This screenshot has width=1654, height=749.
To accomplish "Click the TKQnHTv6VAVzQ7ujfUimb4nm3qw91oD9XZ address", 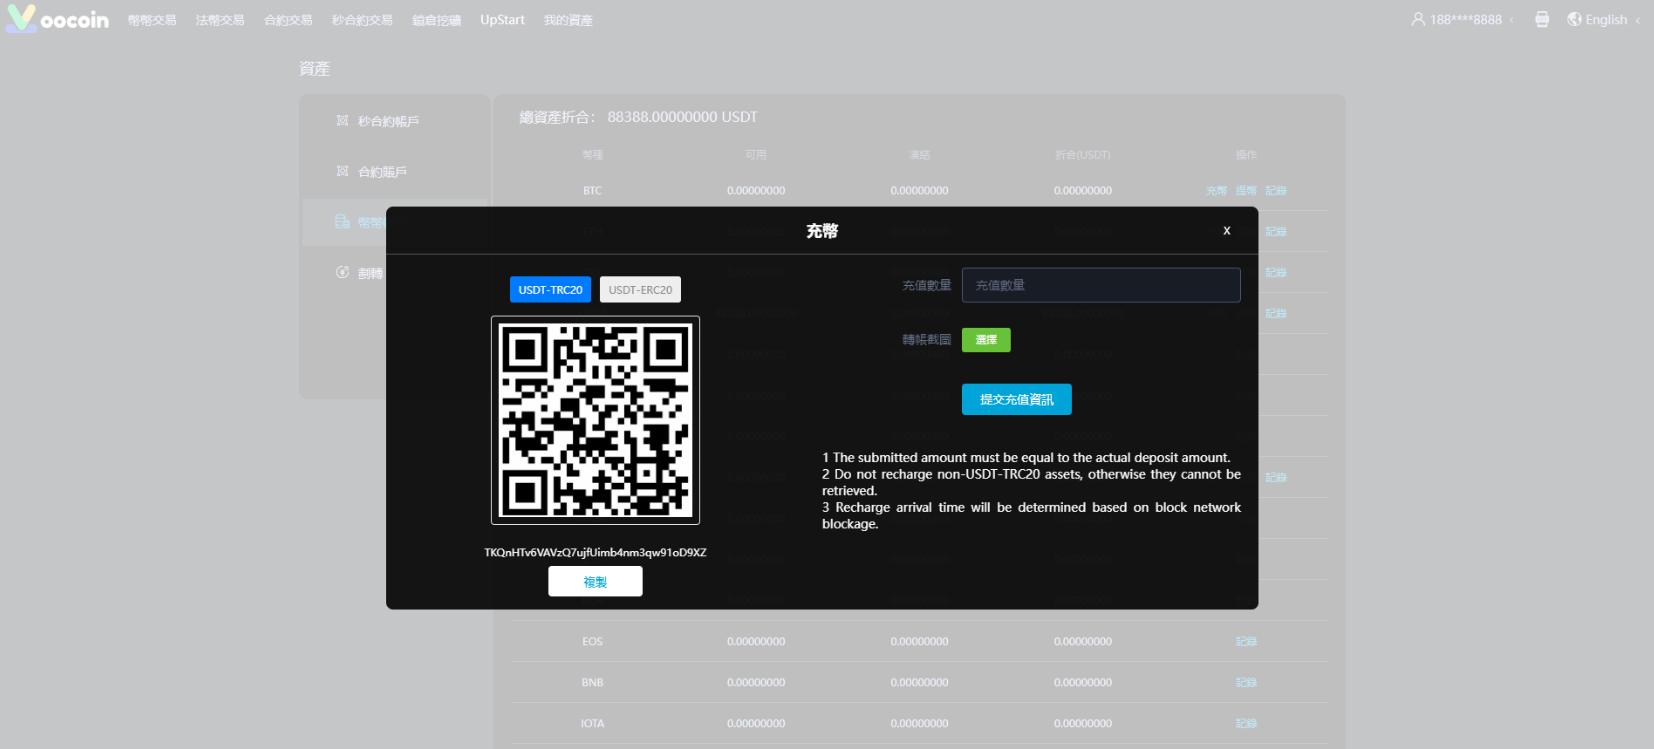I will click(595, 552).
